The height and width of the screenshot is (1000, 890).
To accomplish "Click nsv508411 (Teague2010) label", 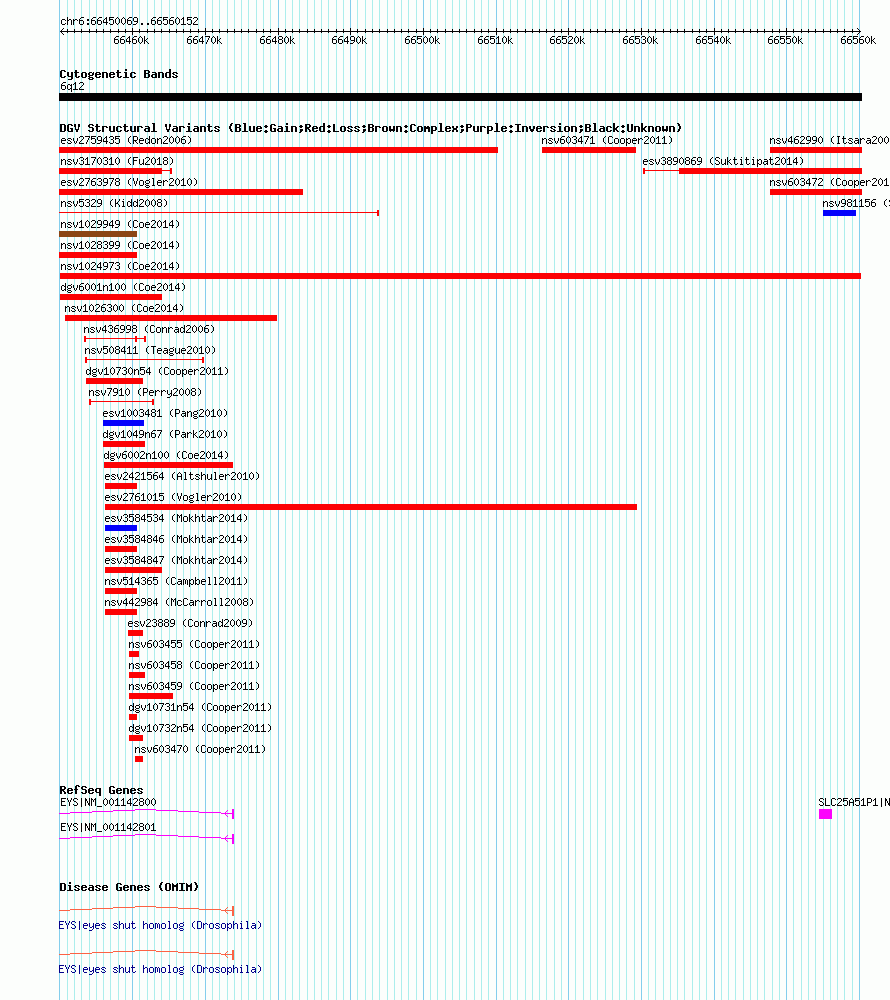I will [x=150, y=350].
